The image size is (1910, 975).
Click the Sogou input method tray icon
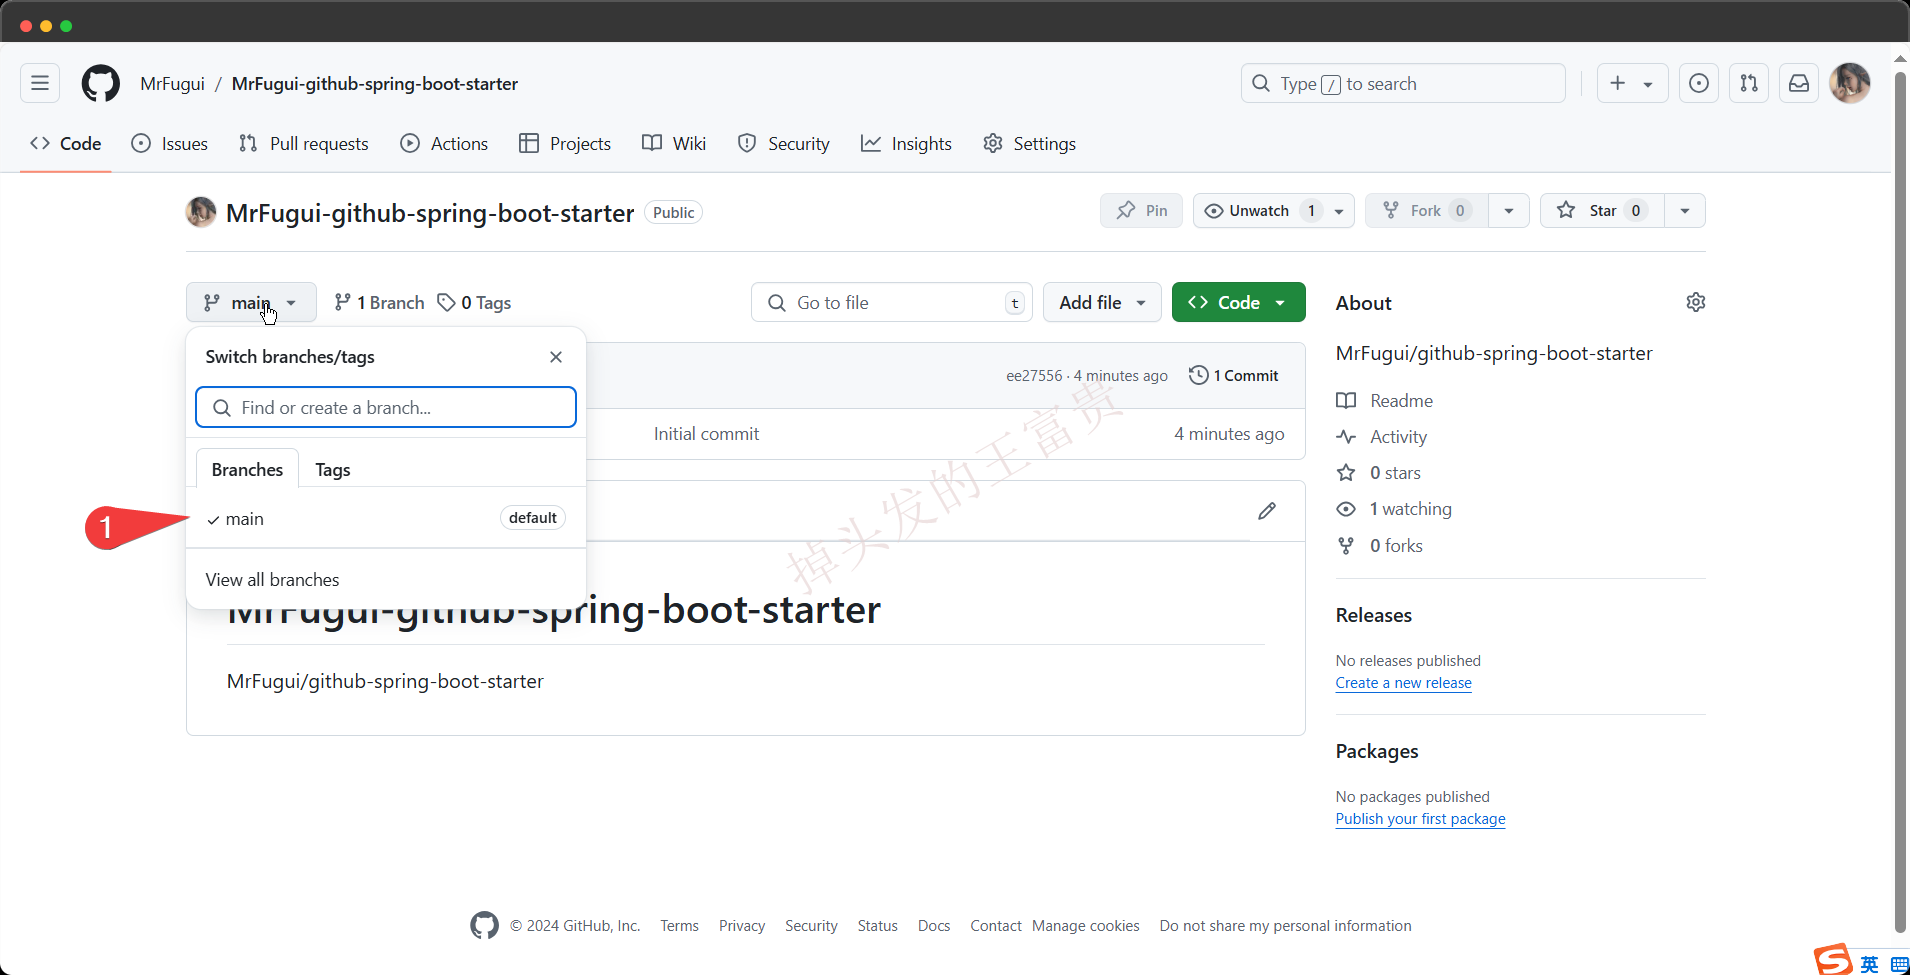click(1834, 960)
